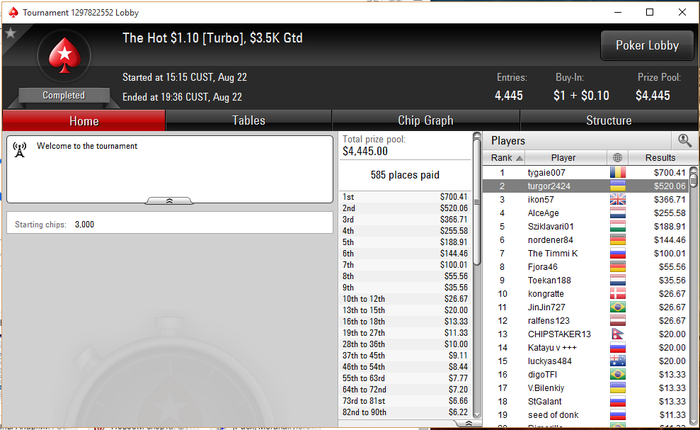Toggle the favorite star icon for the tournament
Viewport: 700px width, 430px height.
tap(11, 33)
